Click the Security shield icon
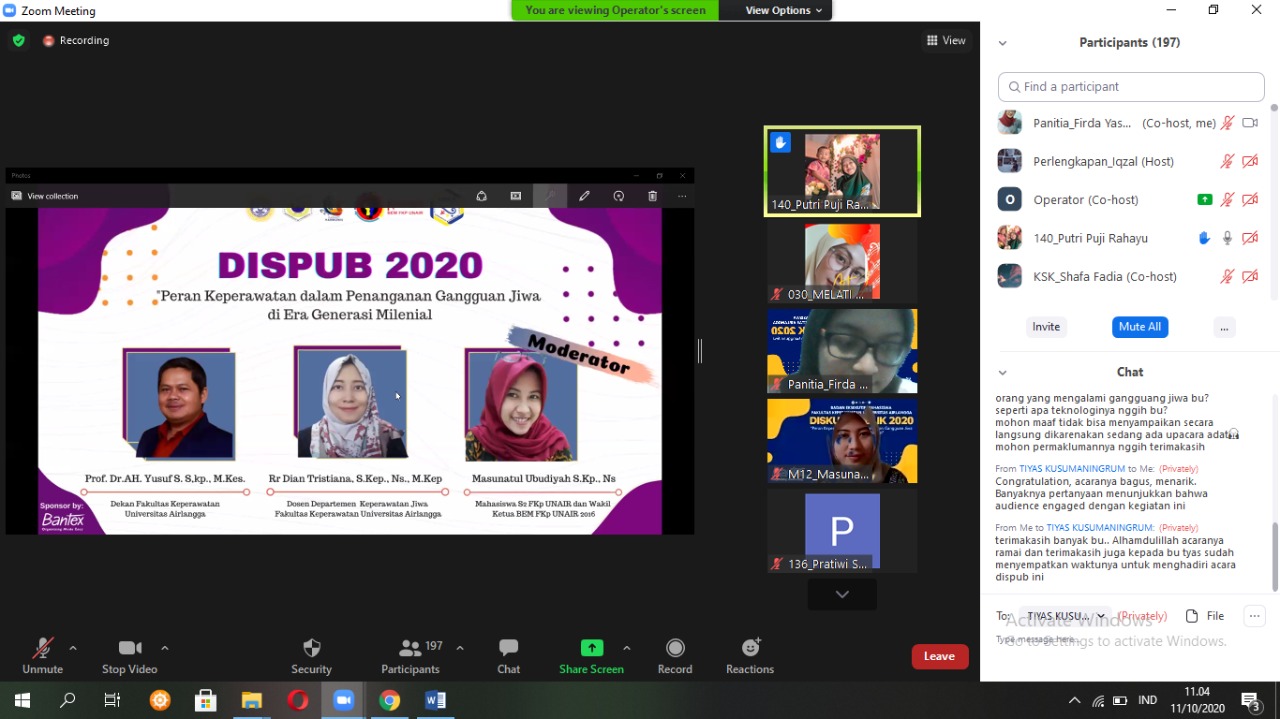 coord(311,648)
